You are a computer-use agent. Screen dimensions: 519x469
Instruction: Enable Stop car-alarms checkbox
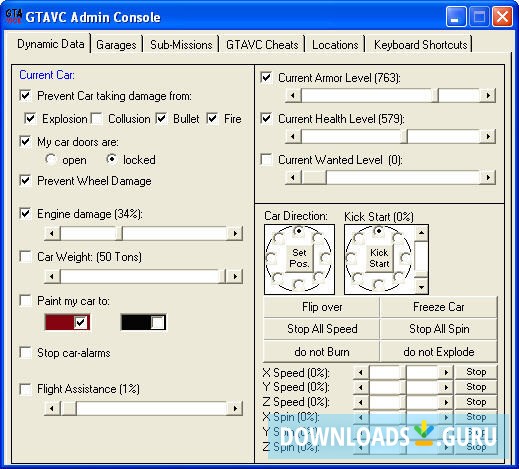tap(25, 353)
